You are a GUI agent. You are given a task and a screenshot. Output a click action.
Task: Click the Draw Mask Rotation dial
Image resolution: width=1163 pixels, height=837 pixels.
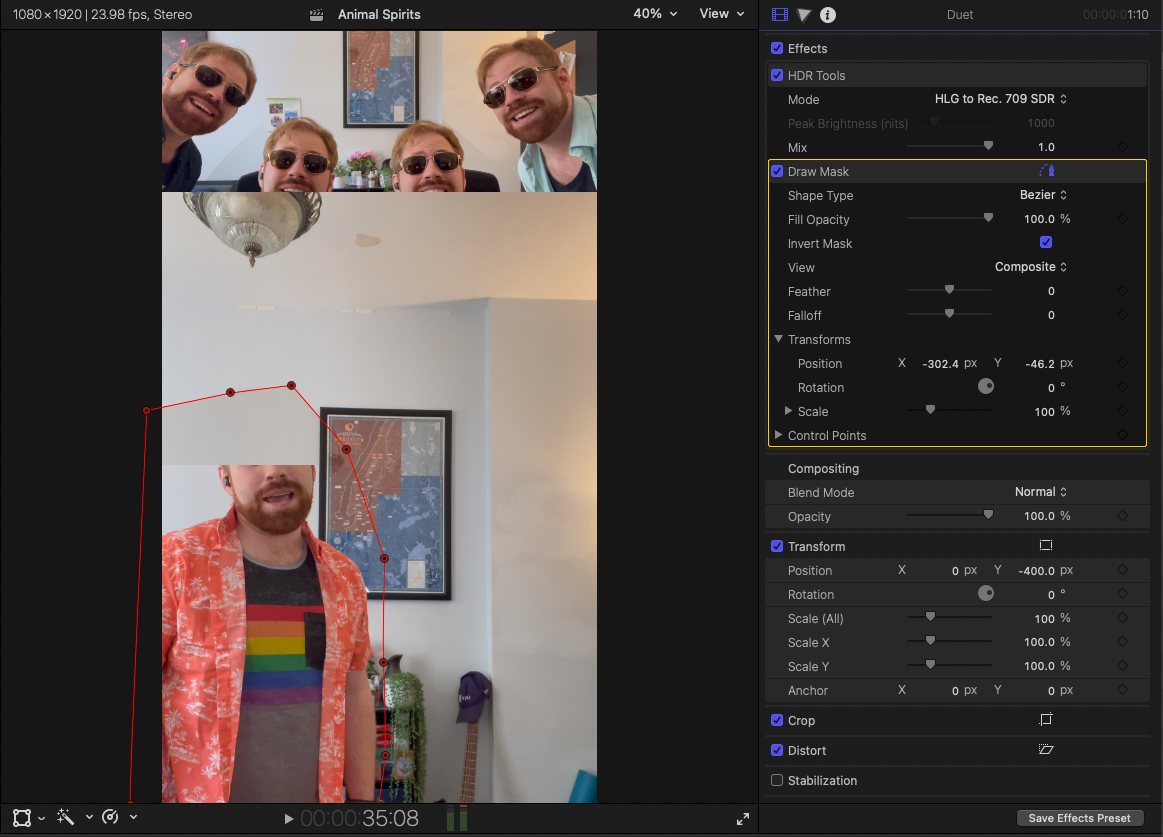click(x=986, y=387)
